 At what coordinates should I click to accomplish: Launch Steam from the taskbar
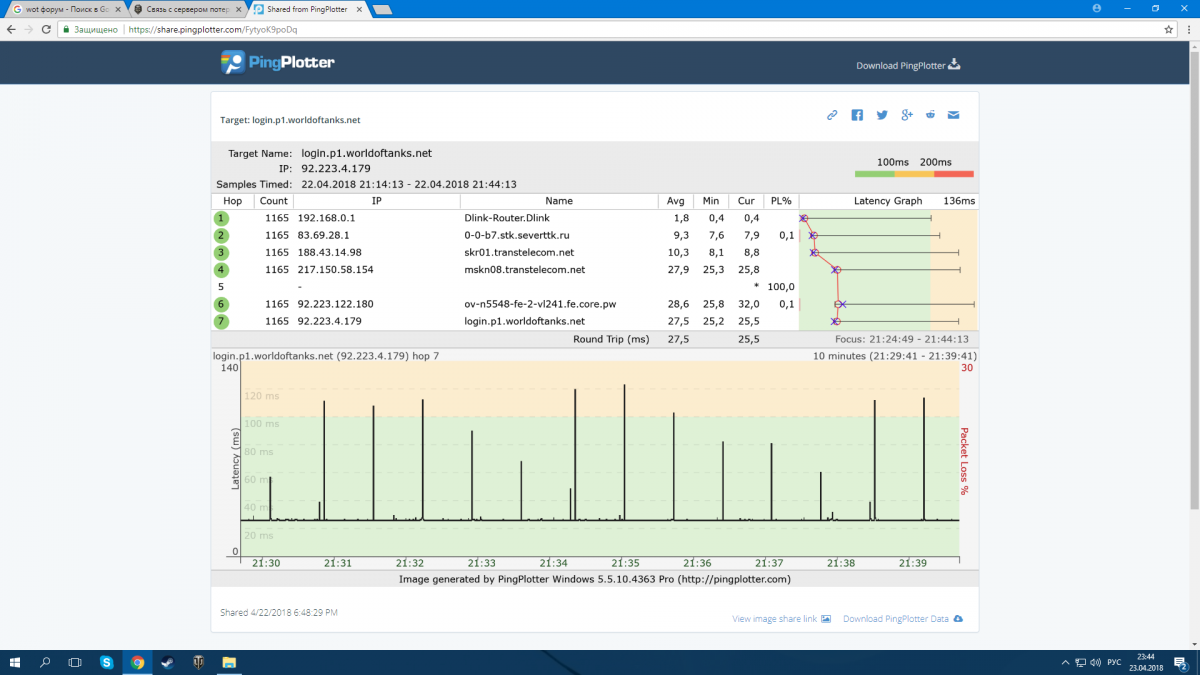[x=167, y=662]
